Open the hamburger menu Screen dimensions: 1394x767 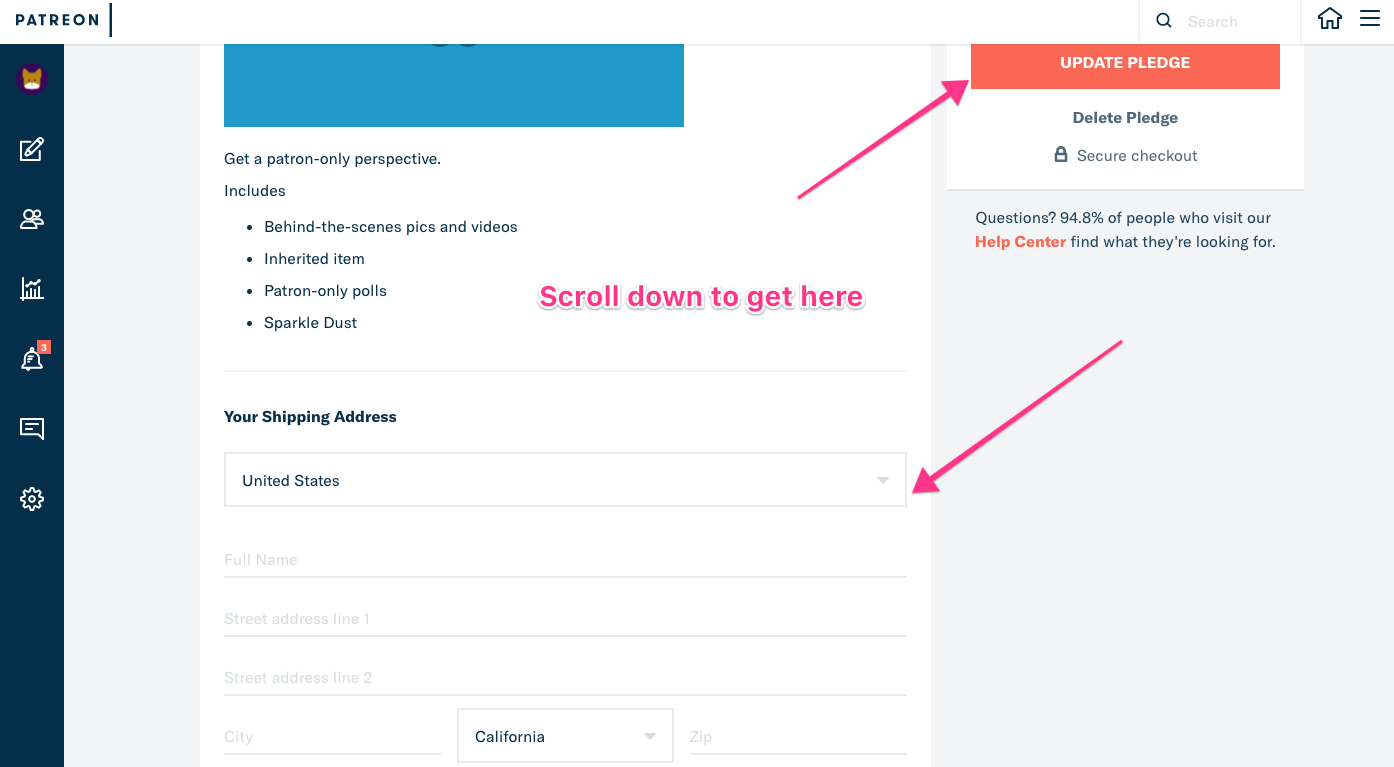coord(1370,19)
